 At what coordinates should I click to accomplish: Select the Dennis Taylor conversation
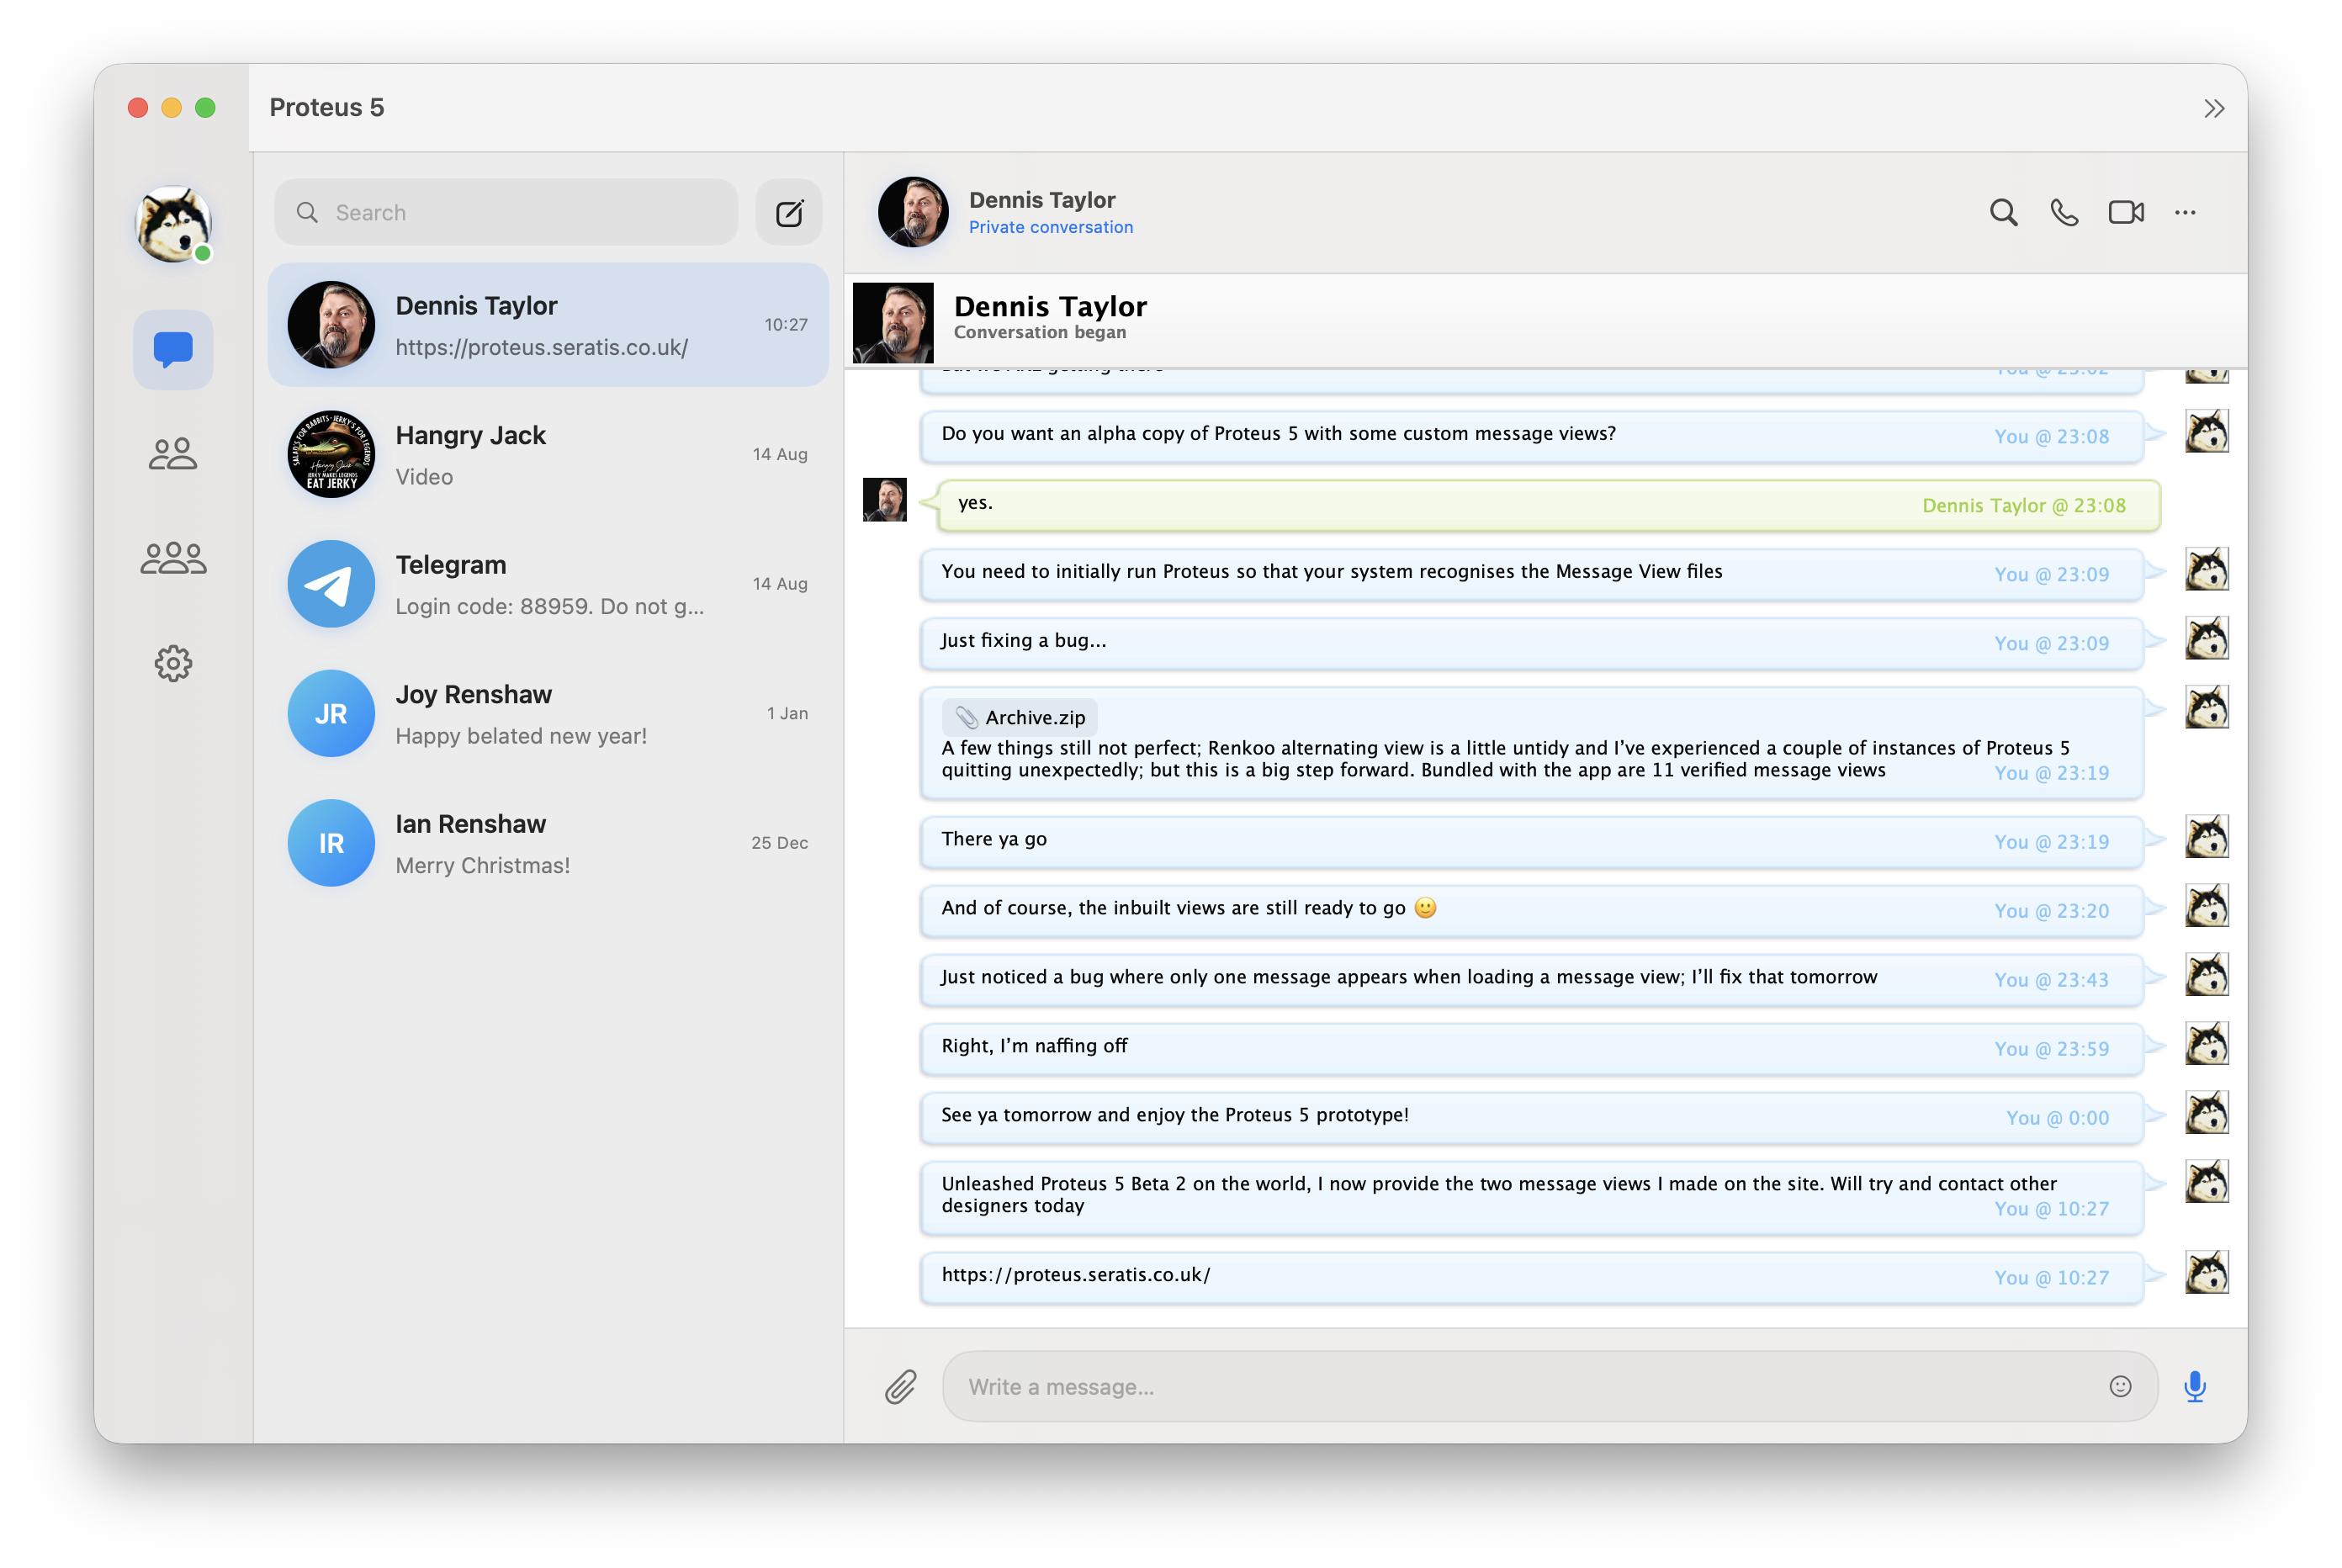point(548,325)
